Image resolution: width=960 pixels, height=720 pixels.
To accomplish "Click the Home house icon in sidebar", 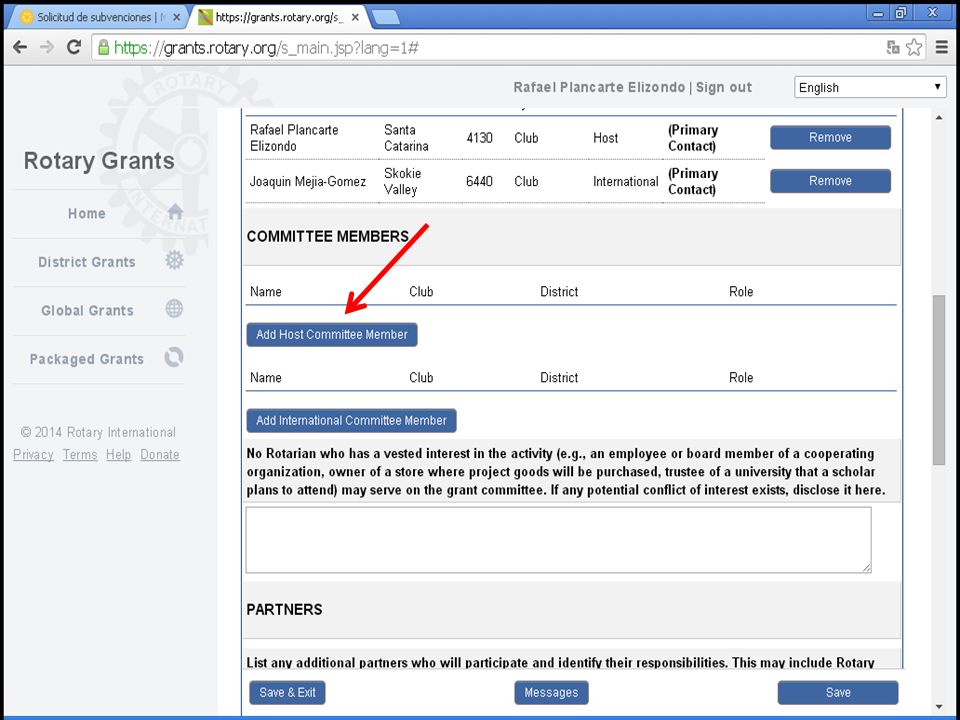I will tap(175, 212).
